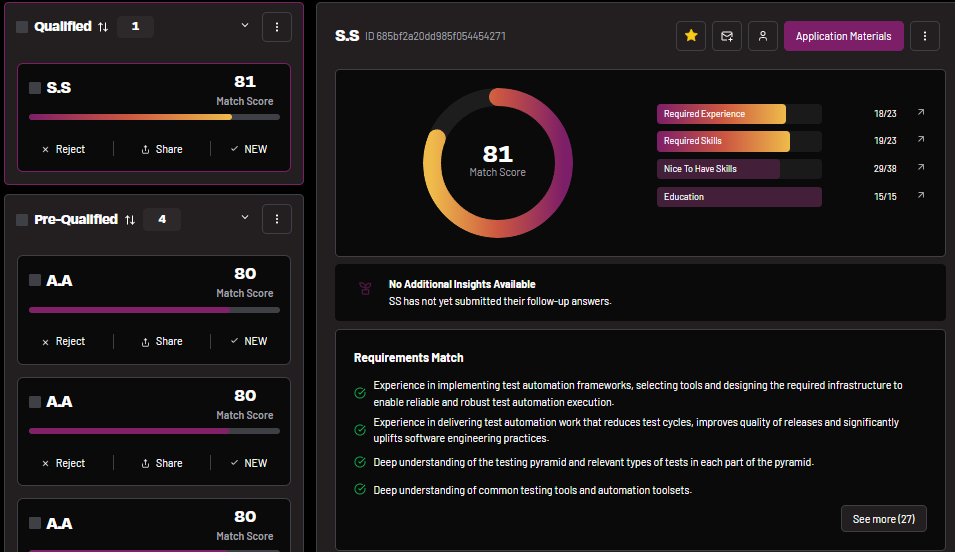Select all in Qualified section checkbox
955x552 pixels.
click(22, 27)
